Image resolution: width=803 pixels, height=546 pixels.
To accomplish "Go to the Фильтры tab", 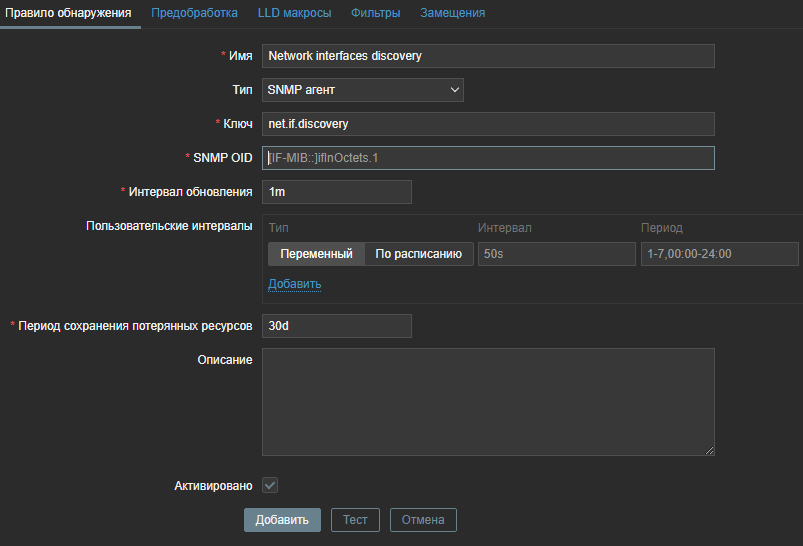I will click(x=375, y=13).
